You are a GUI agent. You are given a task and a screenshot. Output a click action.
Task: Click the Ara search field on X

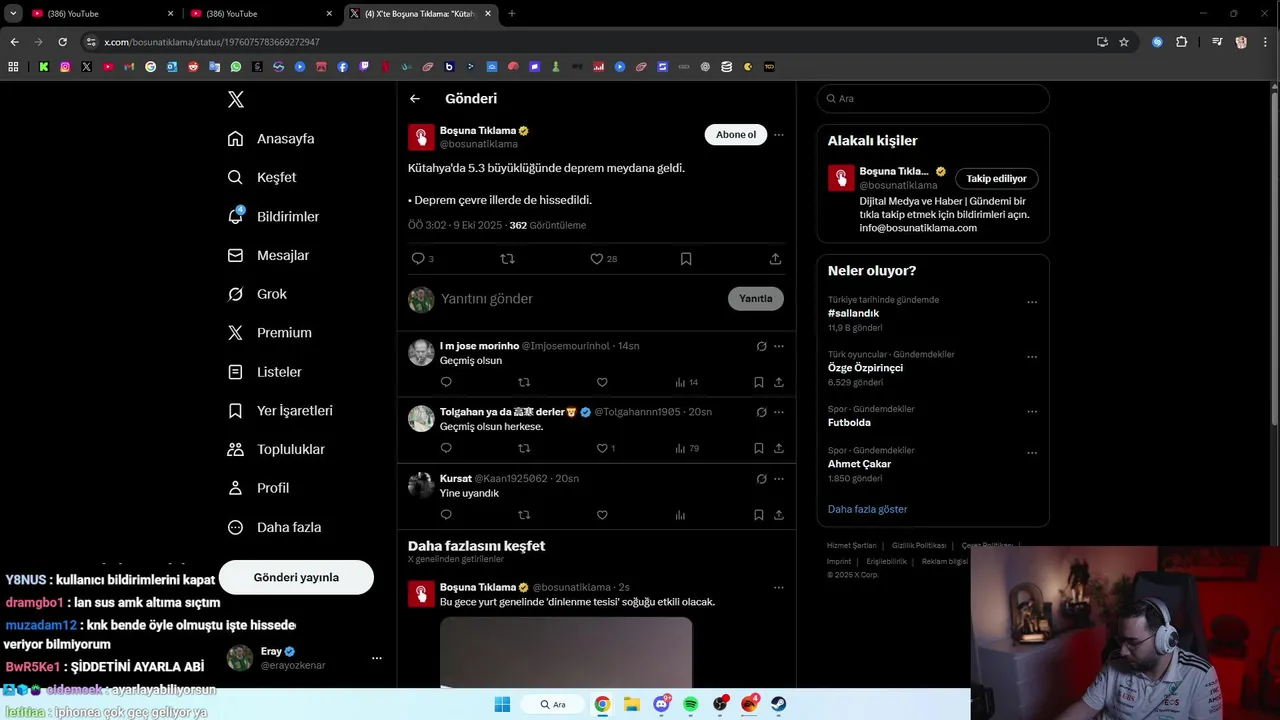pos(933,99)
